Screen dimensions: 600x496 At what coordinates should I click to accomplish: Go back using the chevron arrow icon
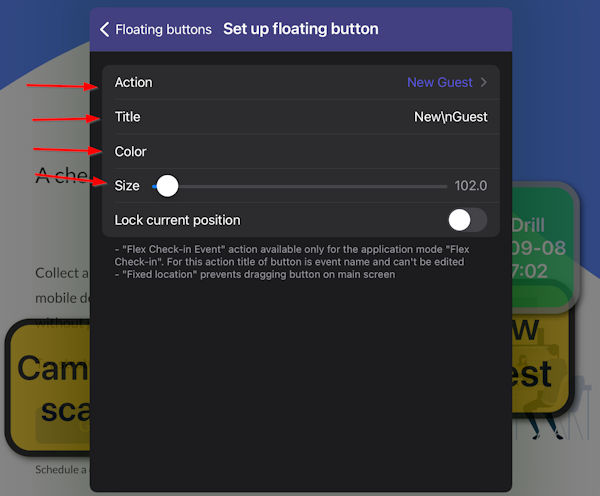point(104,29)
